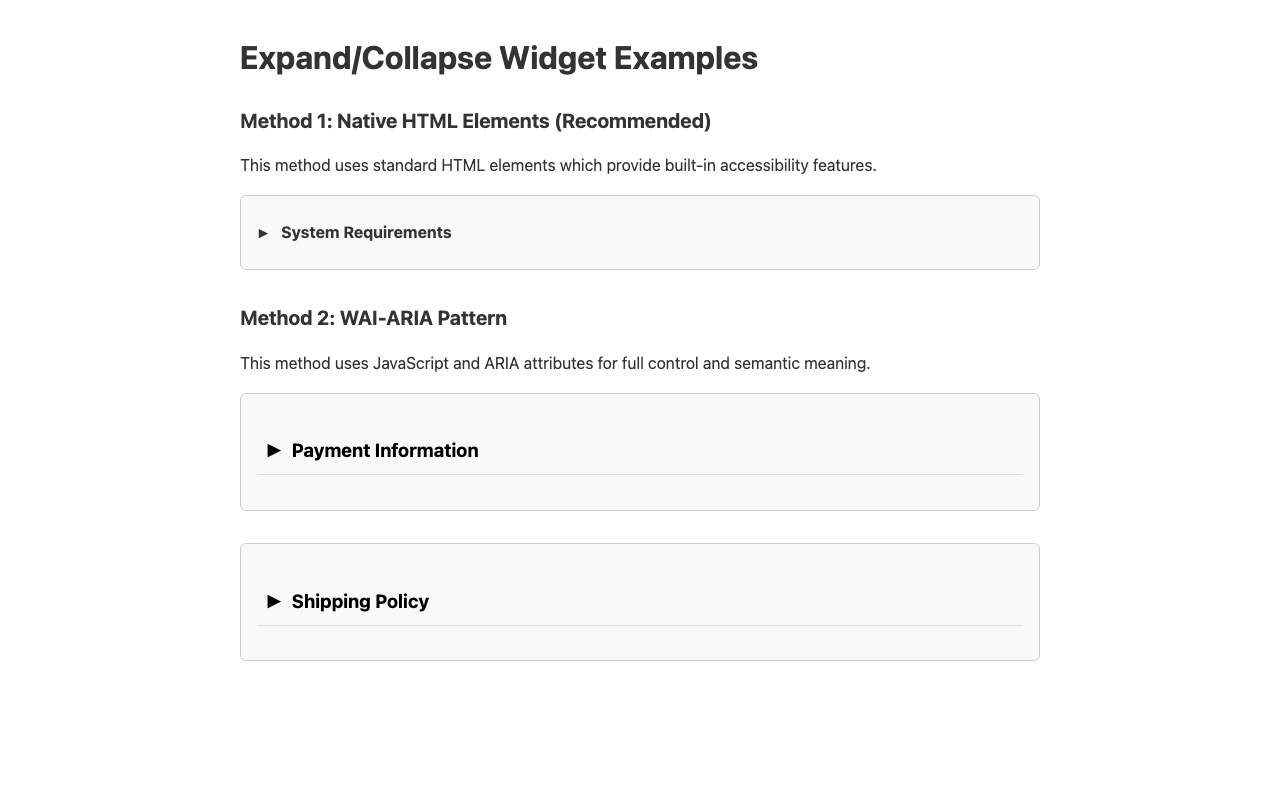1280x800 pixels.
Task: Toggle the Shipping Policy arrow icon
Action: click(274, 602)
